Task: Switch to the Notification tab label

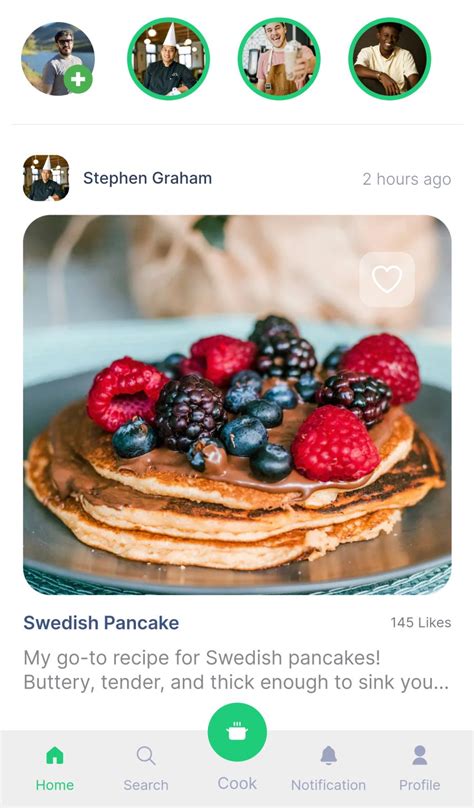Action: pyautogui.click(x=328, y=785)
